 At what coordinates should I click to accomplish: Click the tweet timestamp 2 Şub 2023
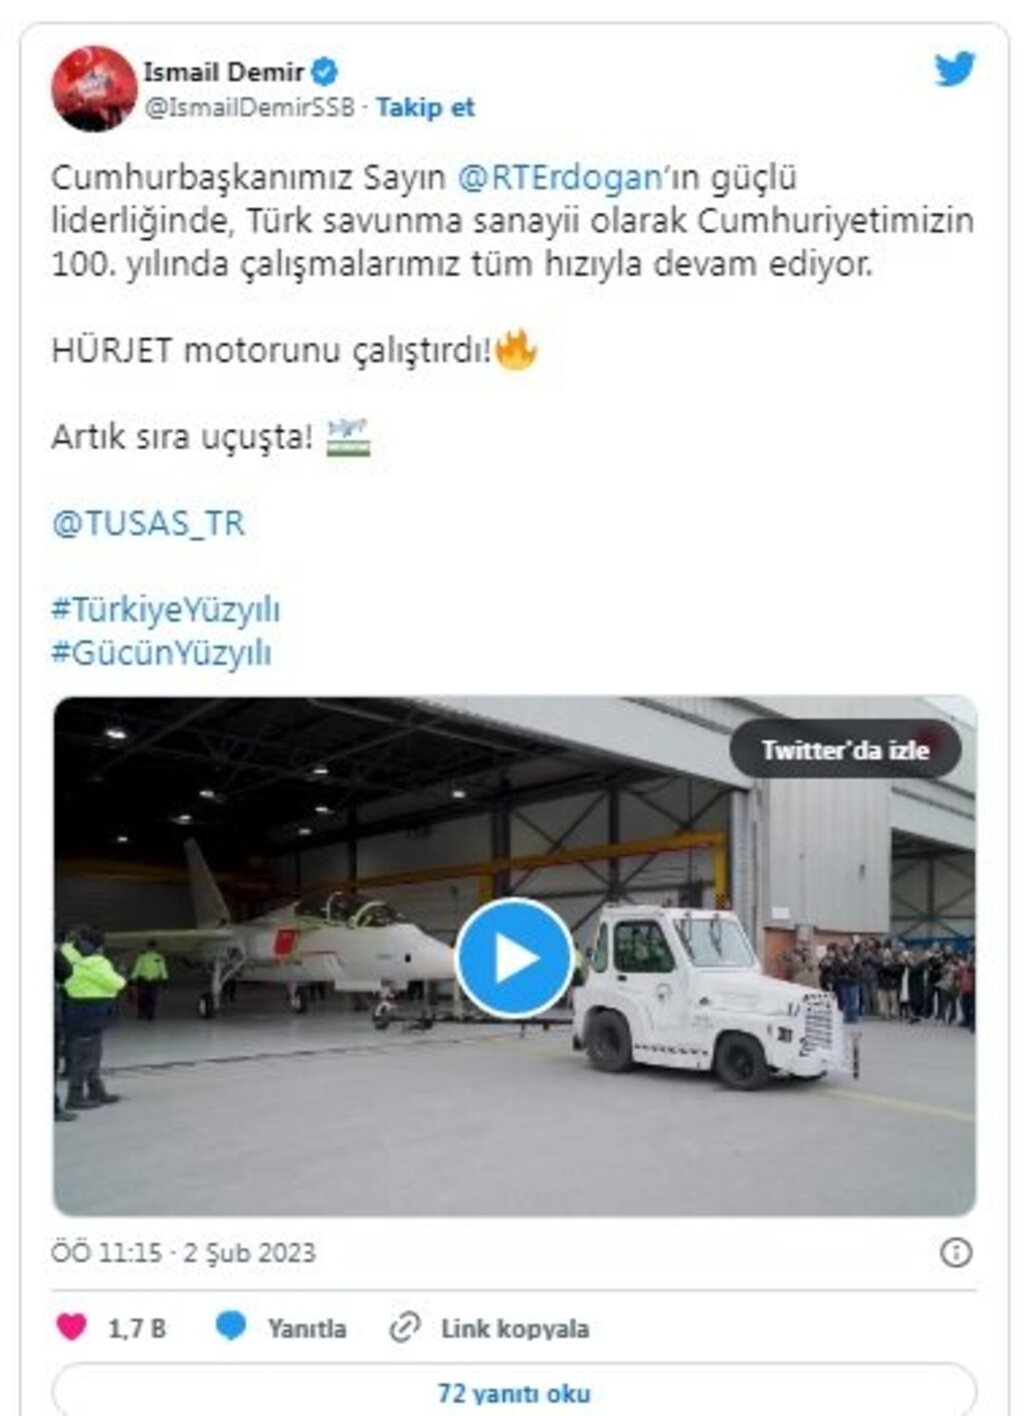[249, 1252]
